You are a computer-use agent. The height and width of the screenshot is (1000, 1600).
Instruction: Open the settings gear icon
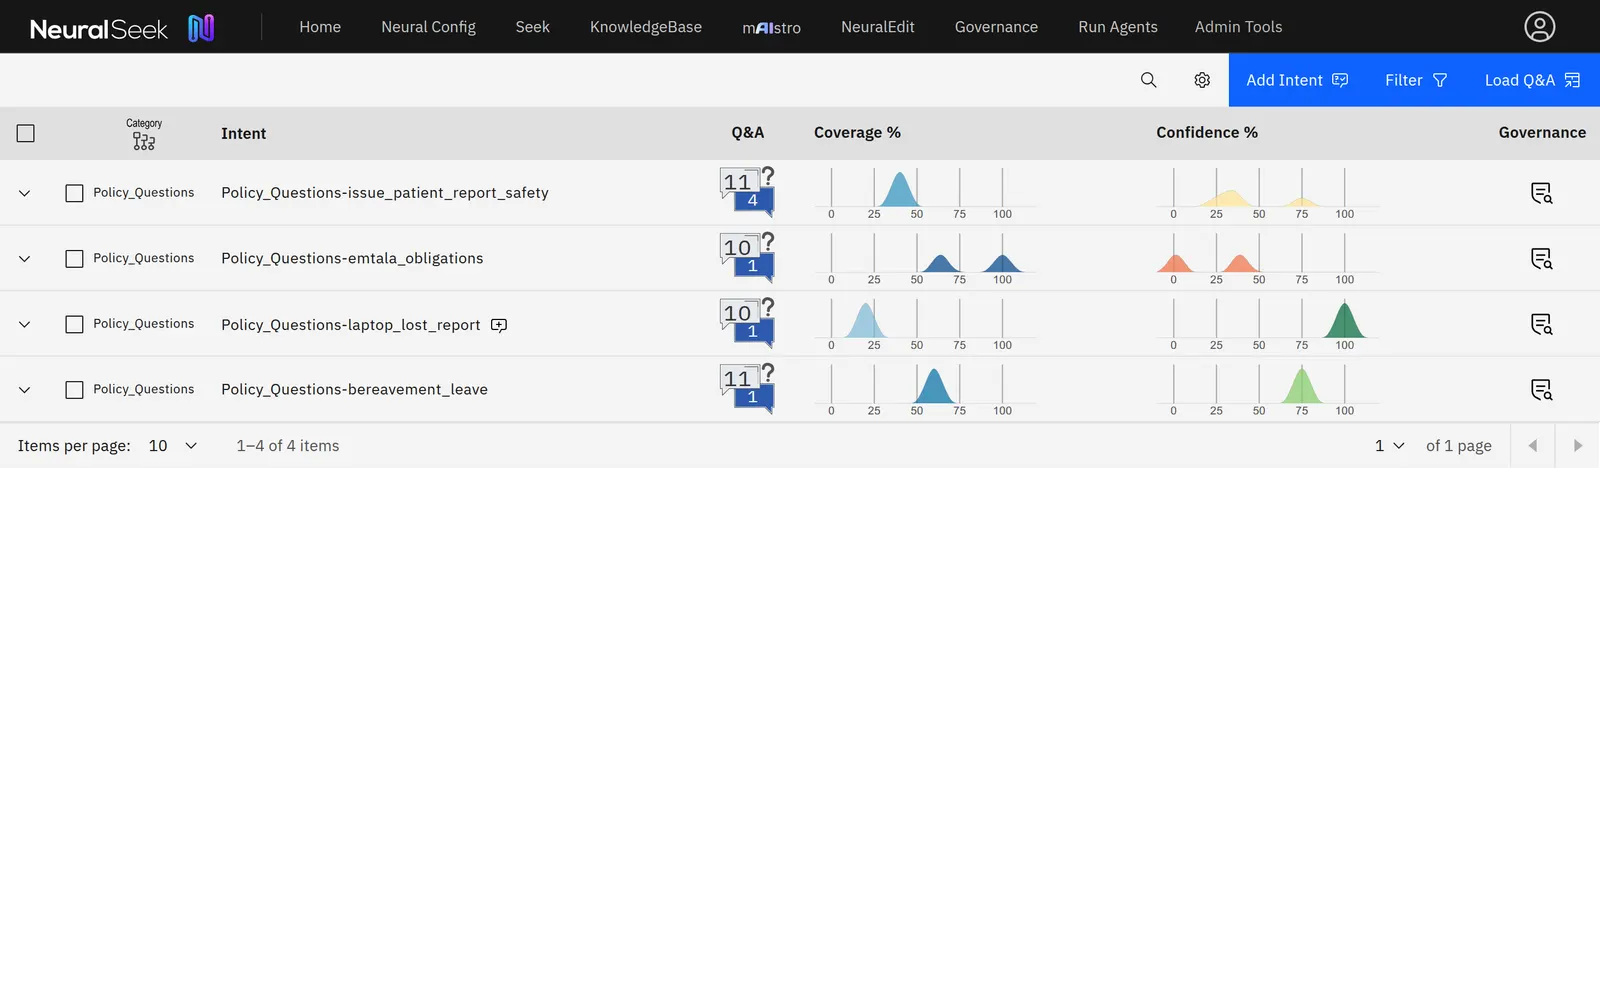[1202, 80]
